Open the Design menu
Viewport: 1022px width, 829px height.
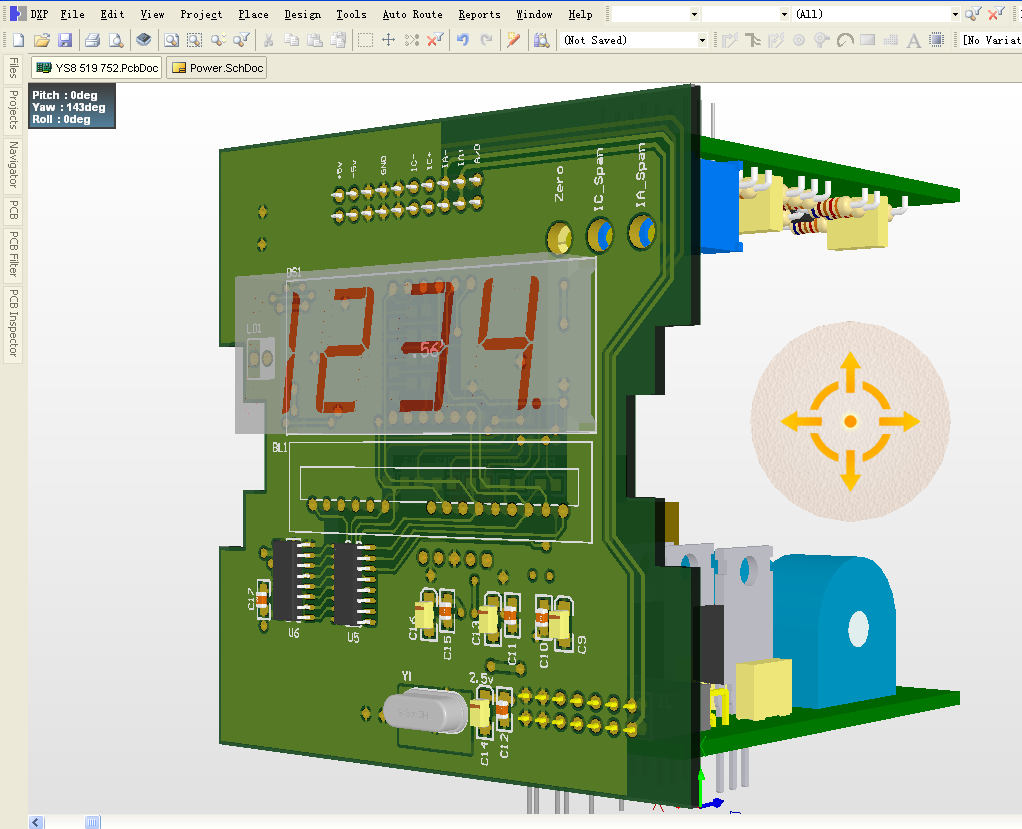tap(302, 14)
